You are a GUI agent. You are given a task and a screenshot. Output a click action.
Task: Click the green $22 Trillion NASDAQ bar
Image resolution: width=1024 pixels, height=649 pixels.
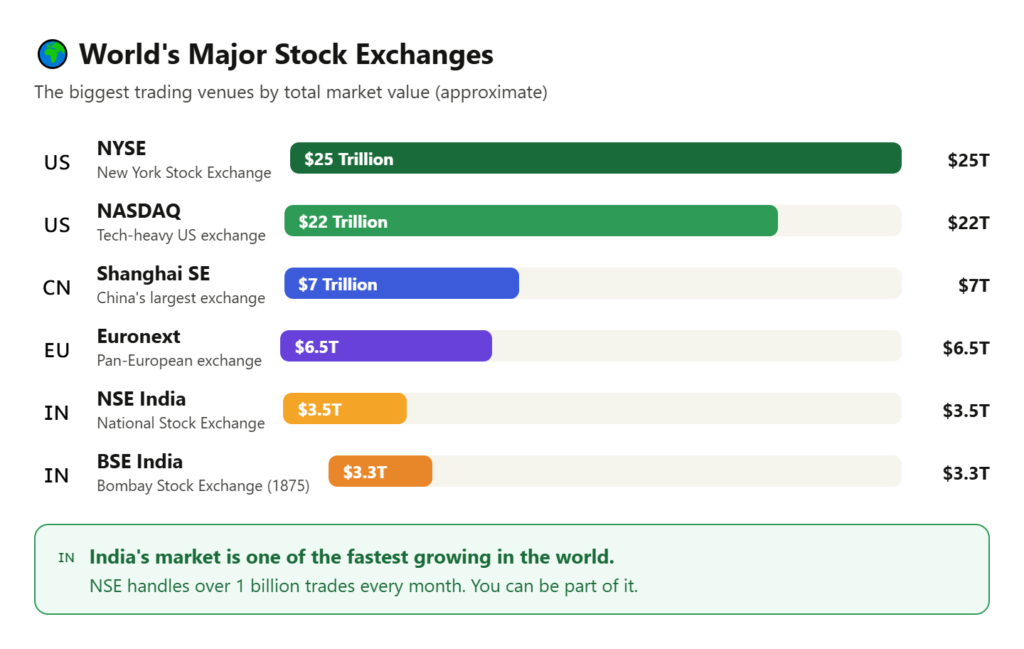coord(530,221)
